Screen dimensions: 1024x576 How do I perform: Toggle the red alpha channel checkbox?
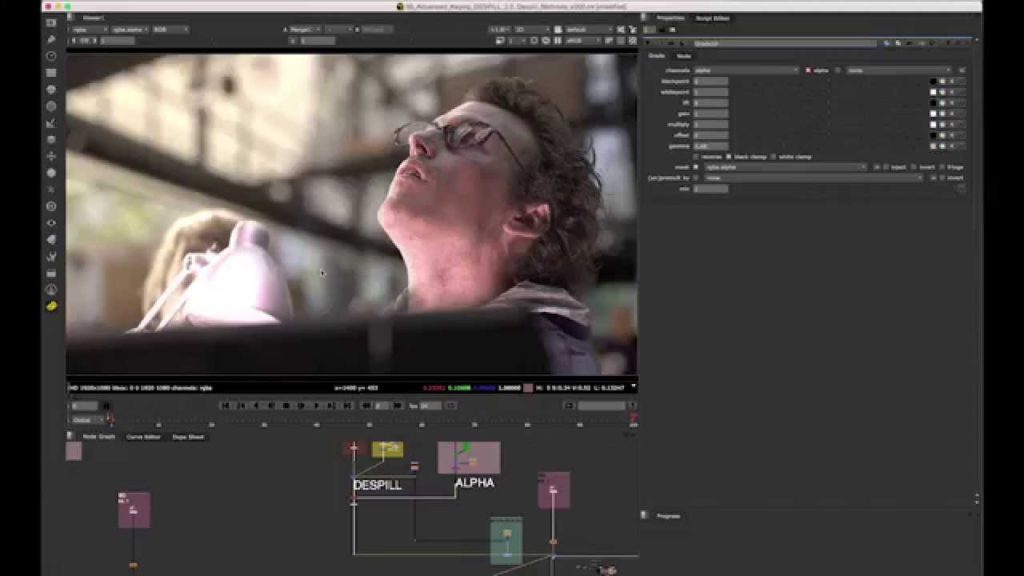pyautogui.click(x=808, y=70)
